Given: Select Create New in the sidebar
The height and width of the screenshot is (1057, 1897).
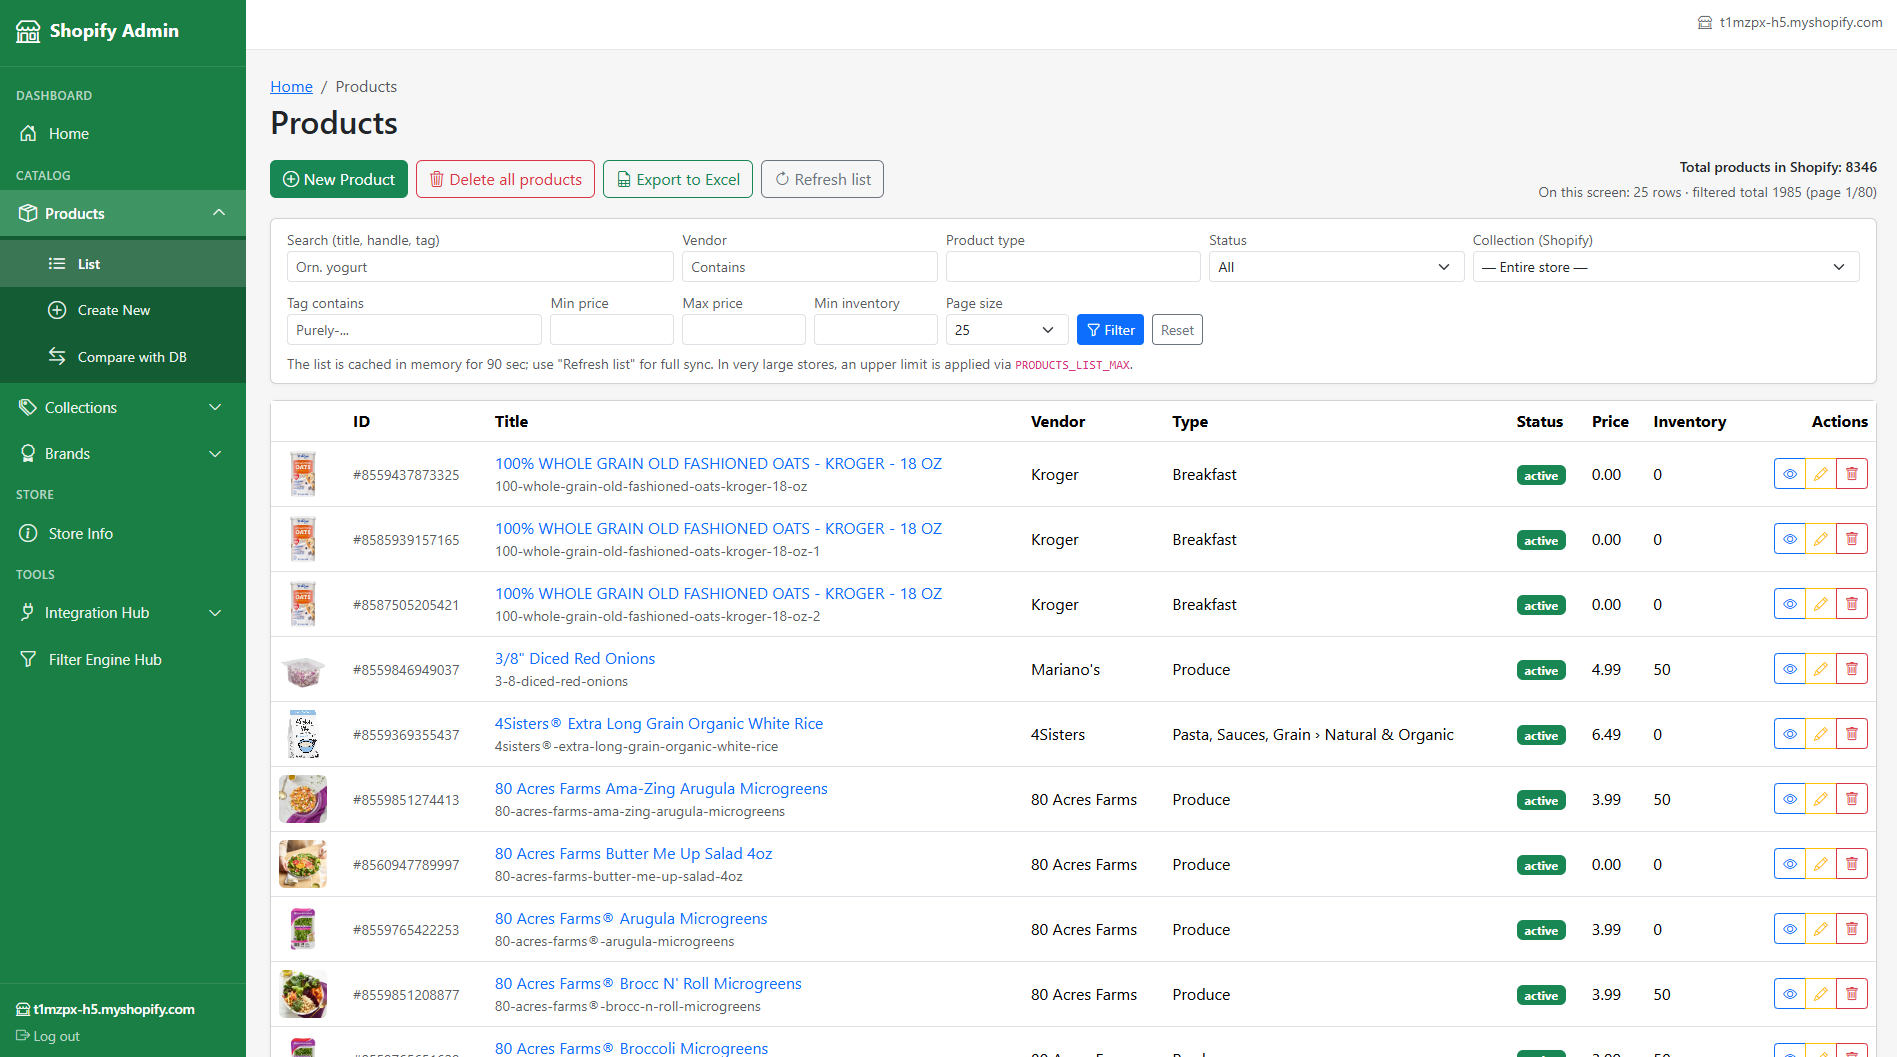Looking at the screenshot, I should click(x=123, y=310).
